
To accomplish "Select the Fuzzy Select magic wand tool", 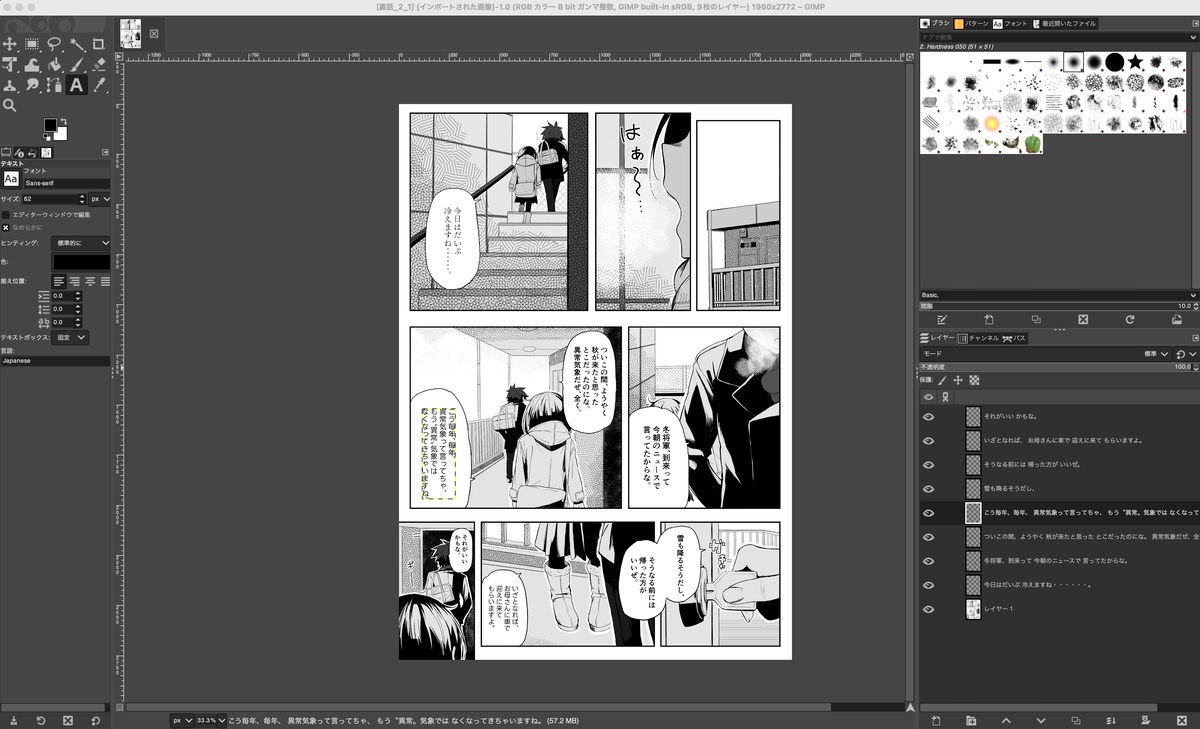I will [76, 44].
